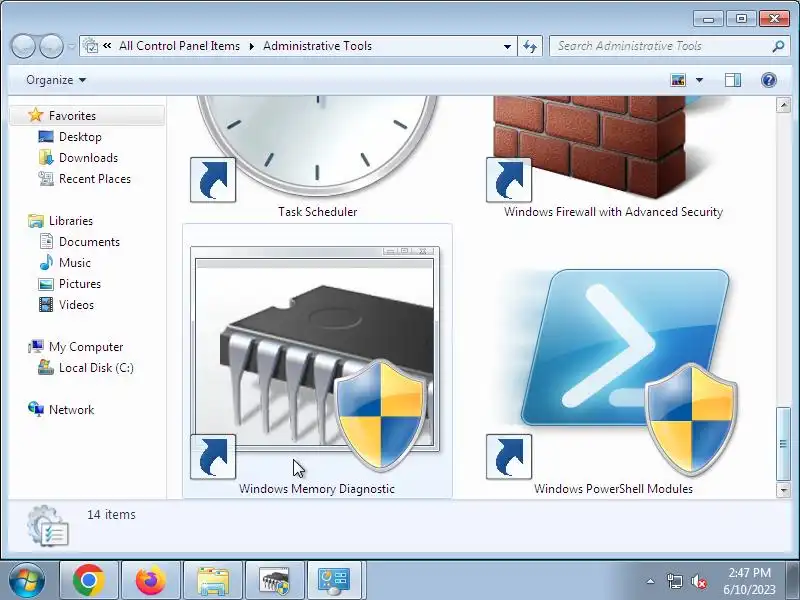
Task: Click the Windows PowerShell Modules label
Action: (x=613, y=489)
